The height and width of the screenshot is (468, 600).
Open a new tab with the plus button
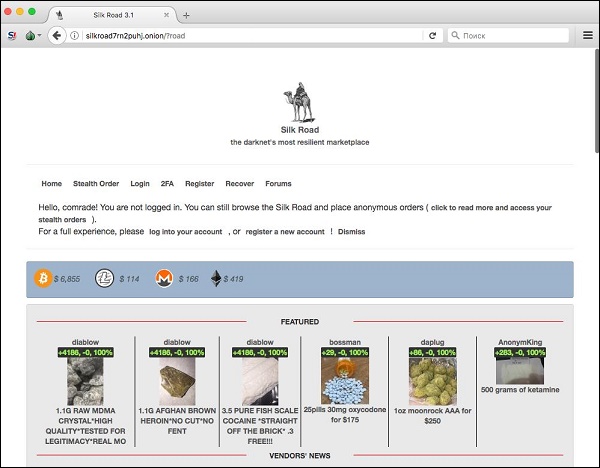pyautogui.click(x=186, y=15)
